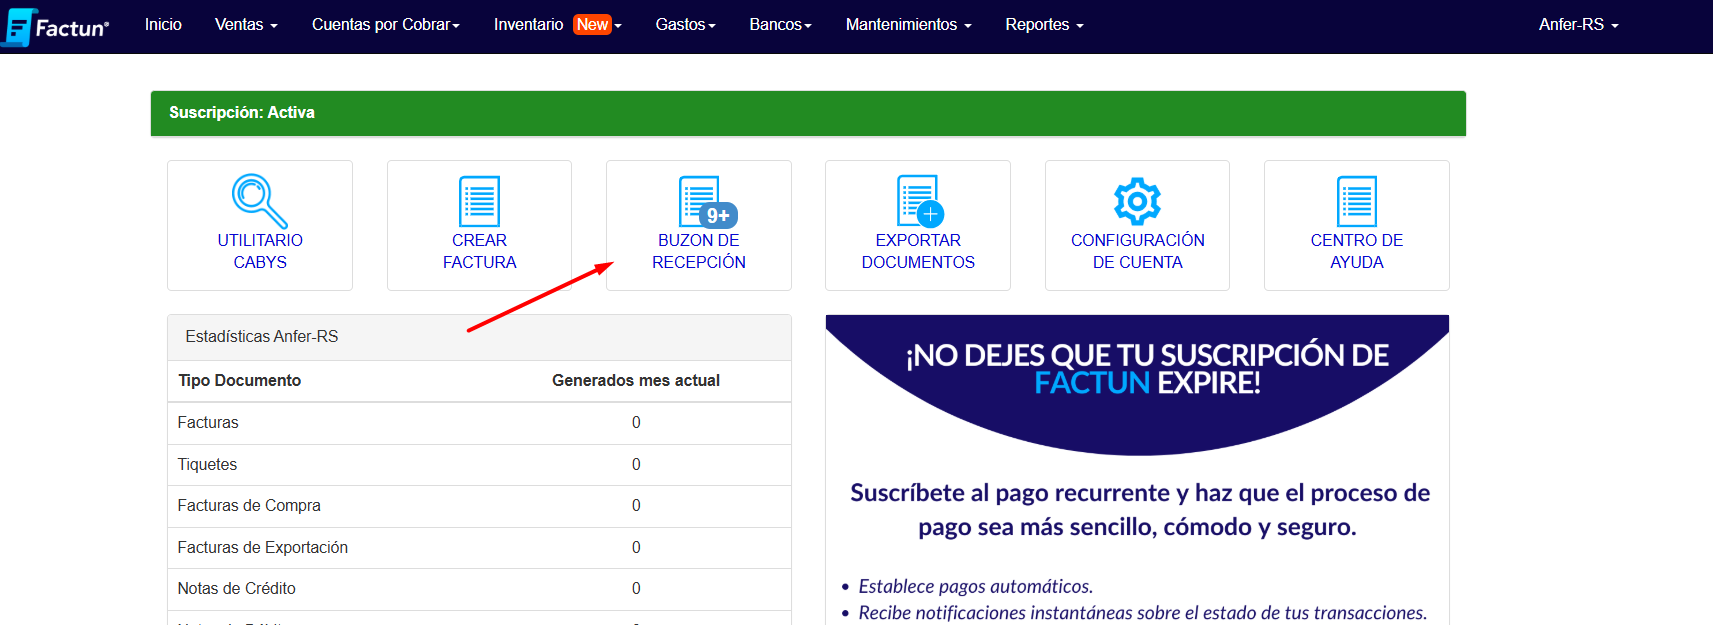Open the Utilitario CABYS magnifier icon
This screenshot has height=625, width=1713.
click(260, 201)
